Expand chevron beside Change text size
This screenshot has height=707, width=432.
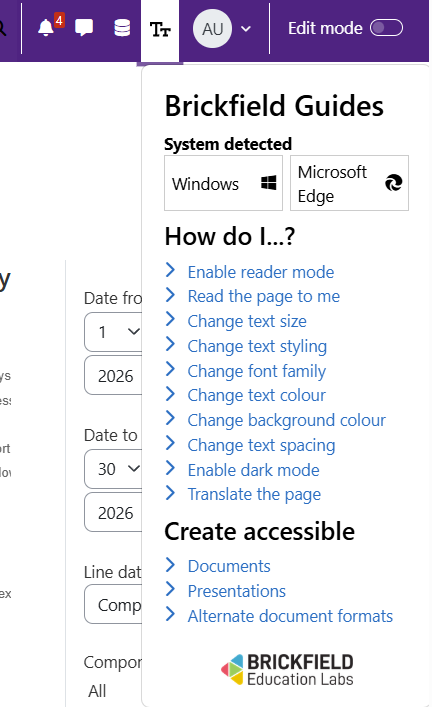point(170,319)
